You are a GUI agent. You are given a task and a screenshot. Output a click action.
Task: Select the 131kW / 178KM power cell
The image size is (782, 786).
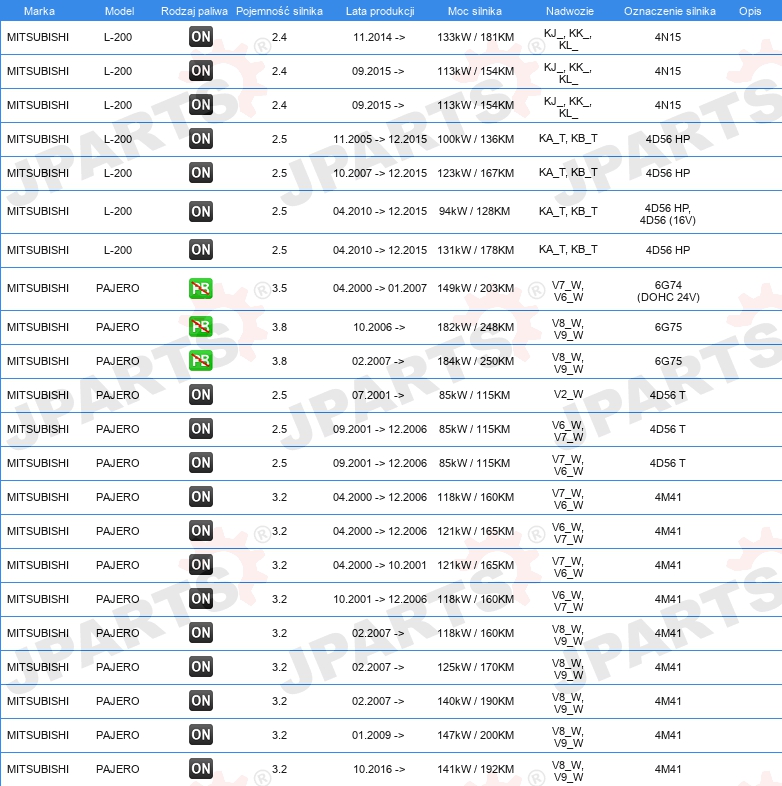[475, 250]
